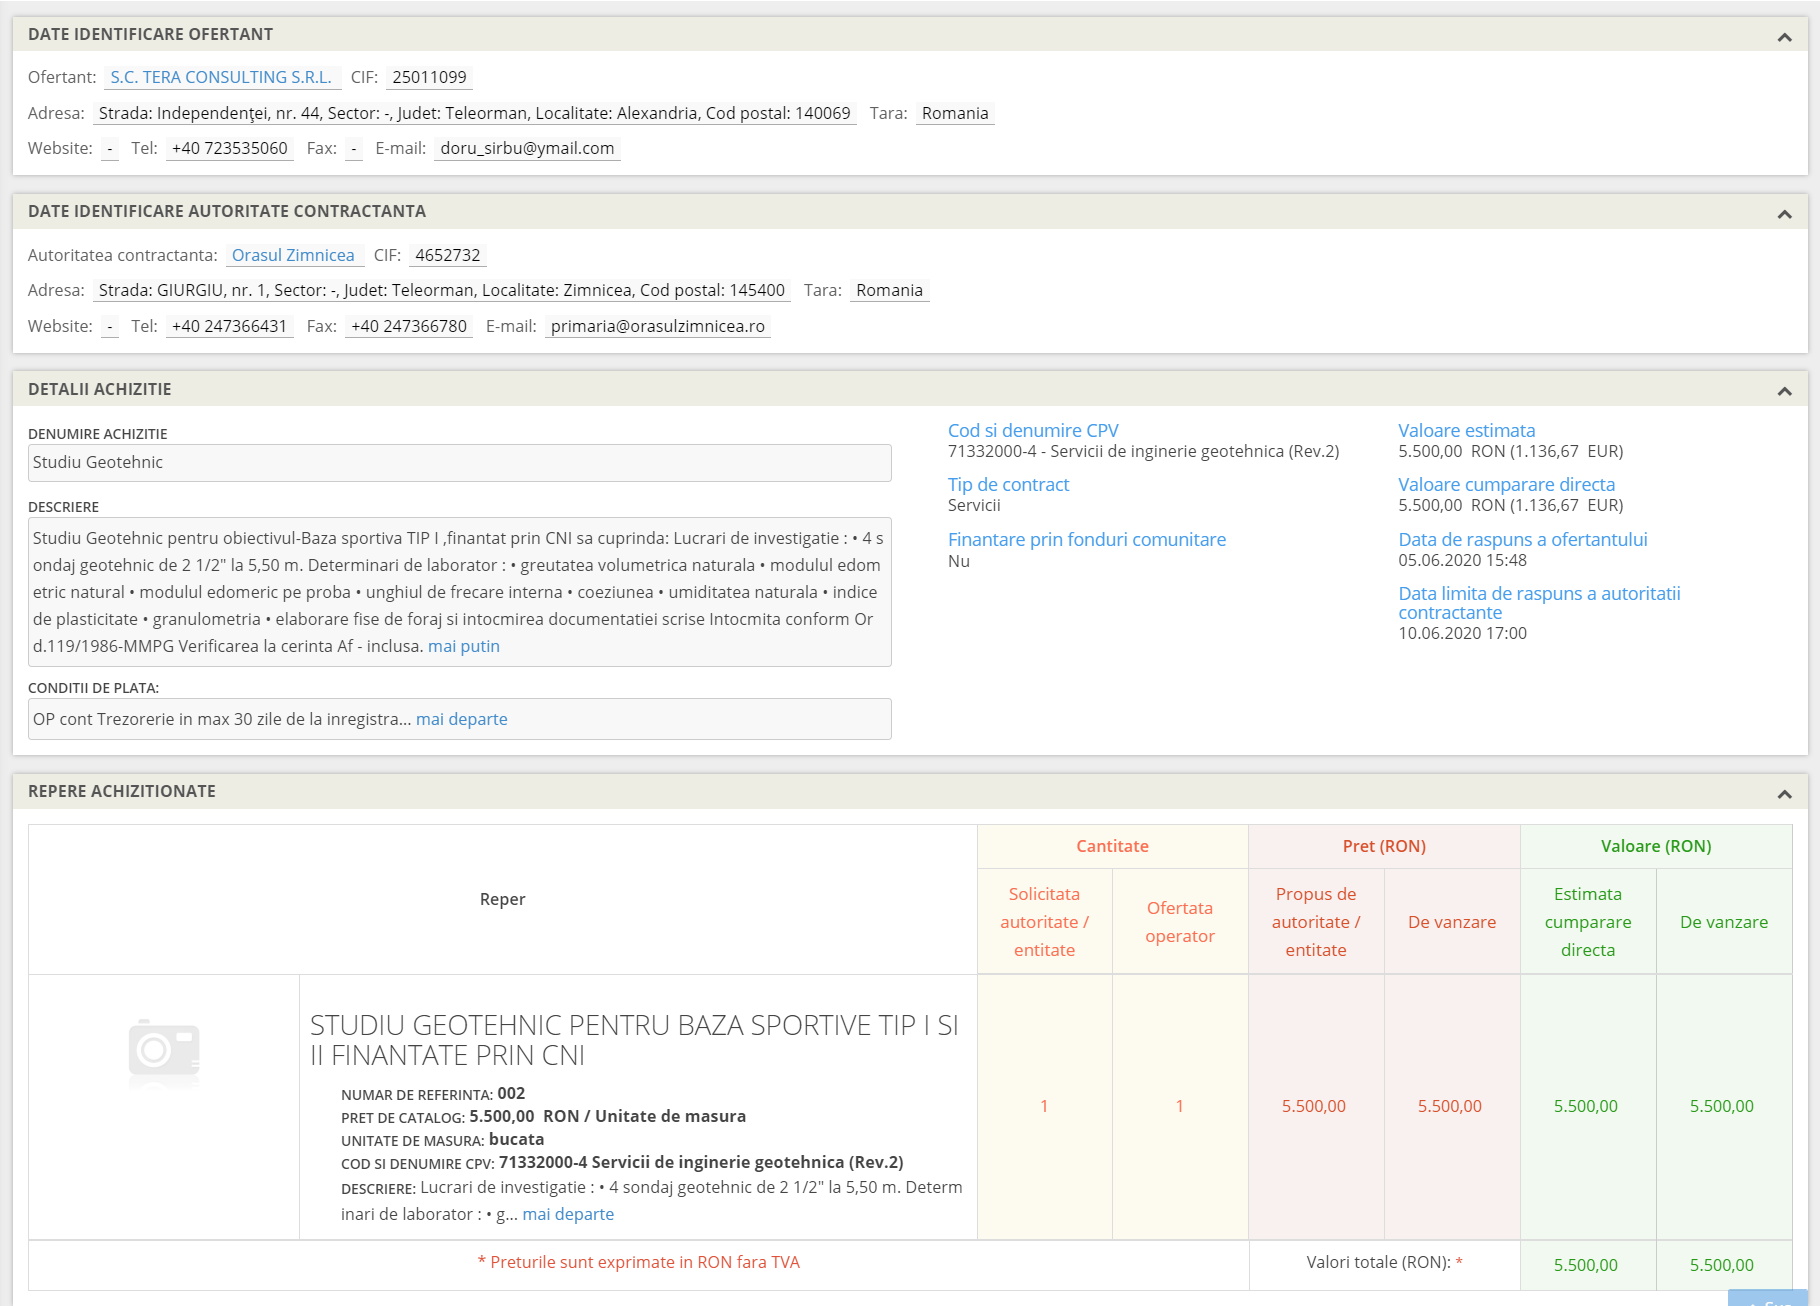Collapse the Repere Achizitionate section
Screen dimensions: 1820x1306
click(x=1784, y=794)
